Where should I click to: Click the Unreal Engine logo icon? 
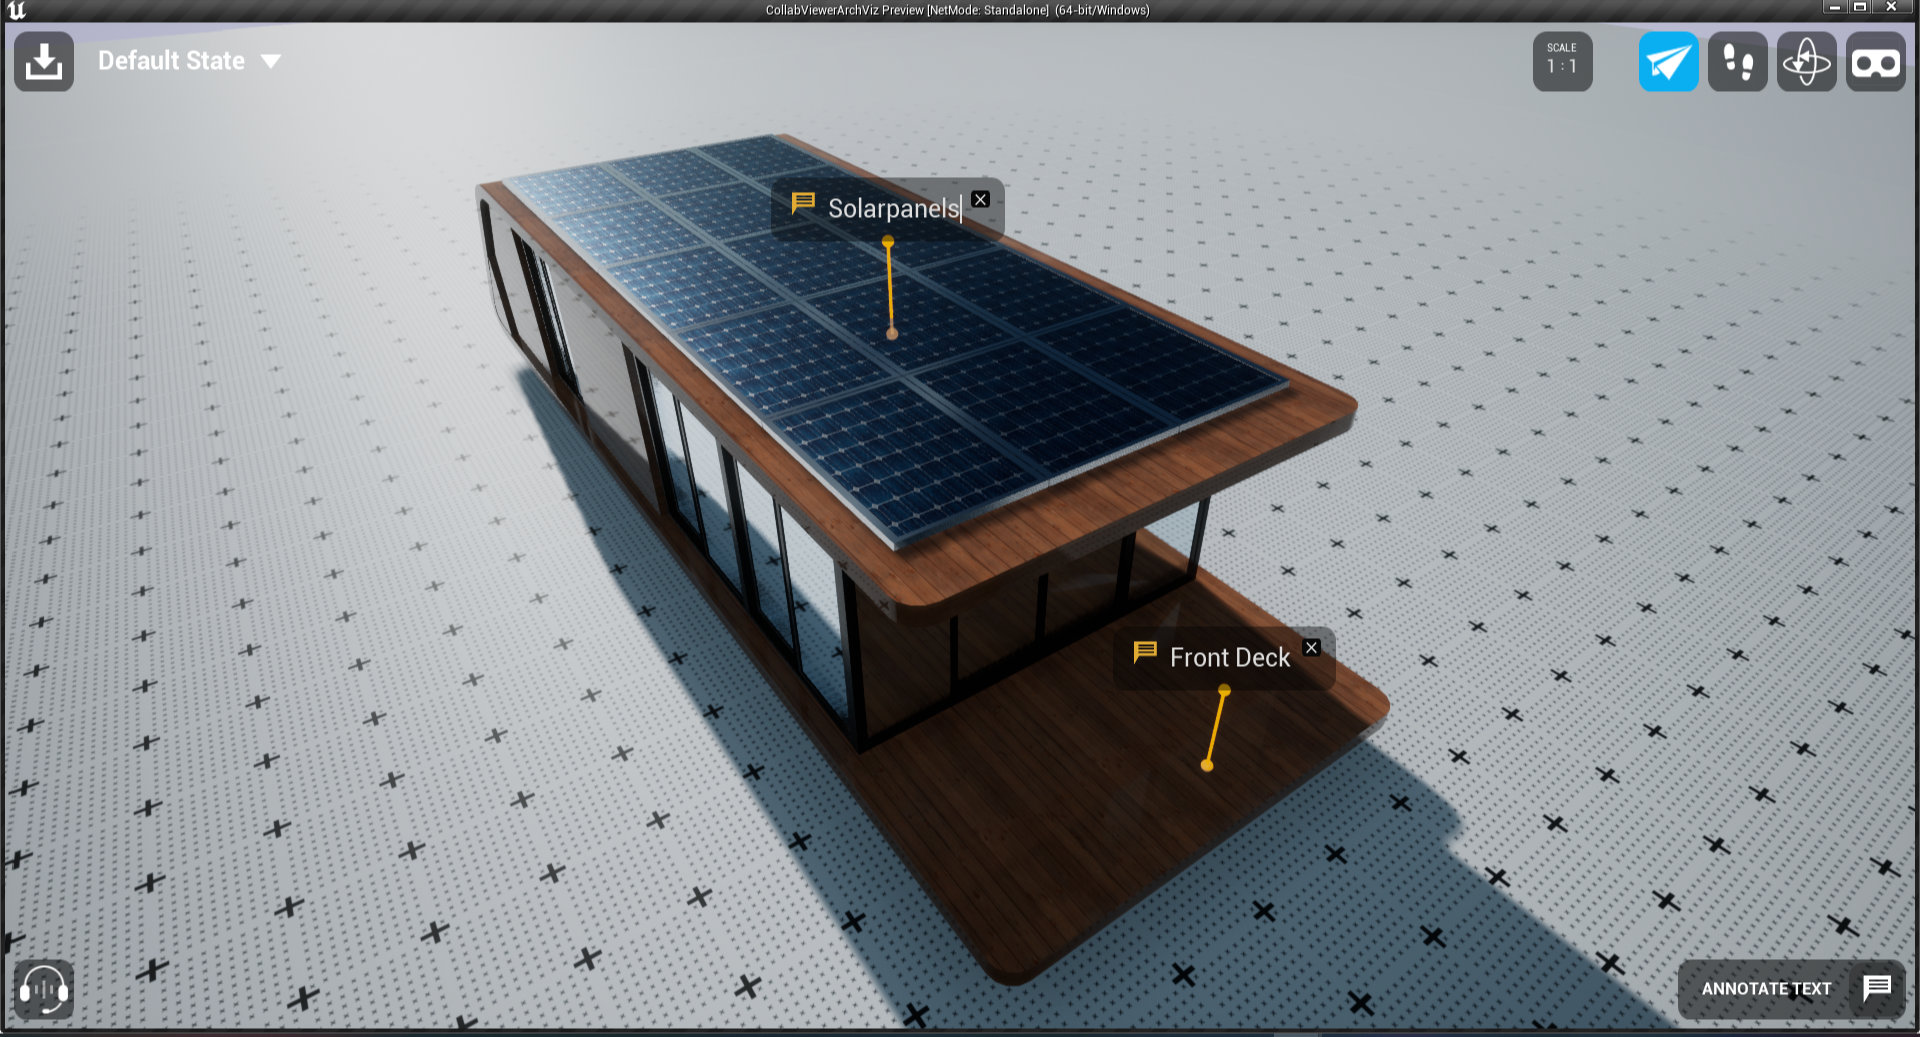(x=16, y=10)
